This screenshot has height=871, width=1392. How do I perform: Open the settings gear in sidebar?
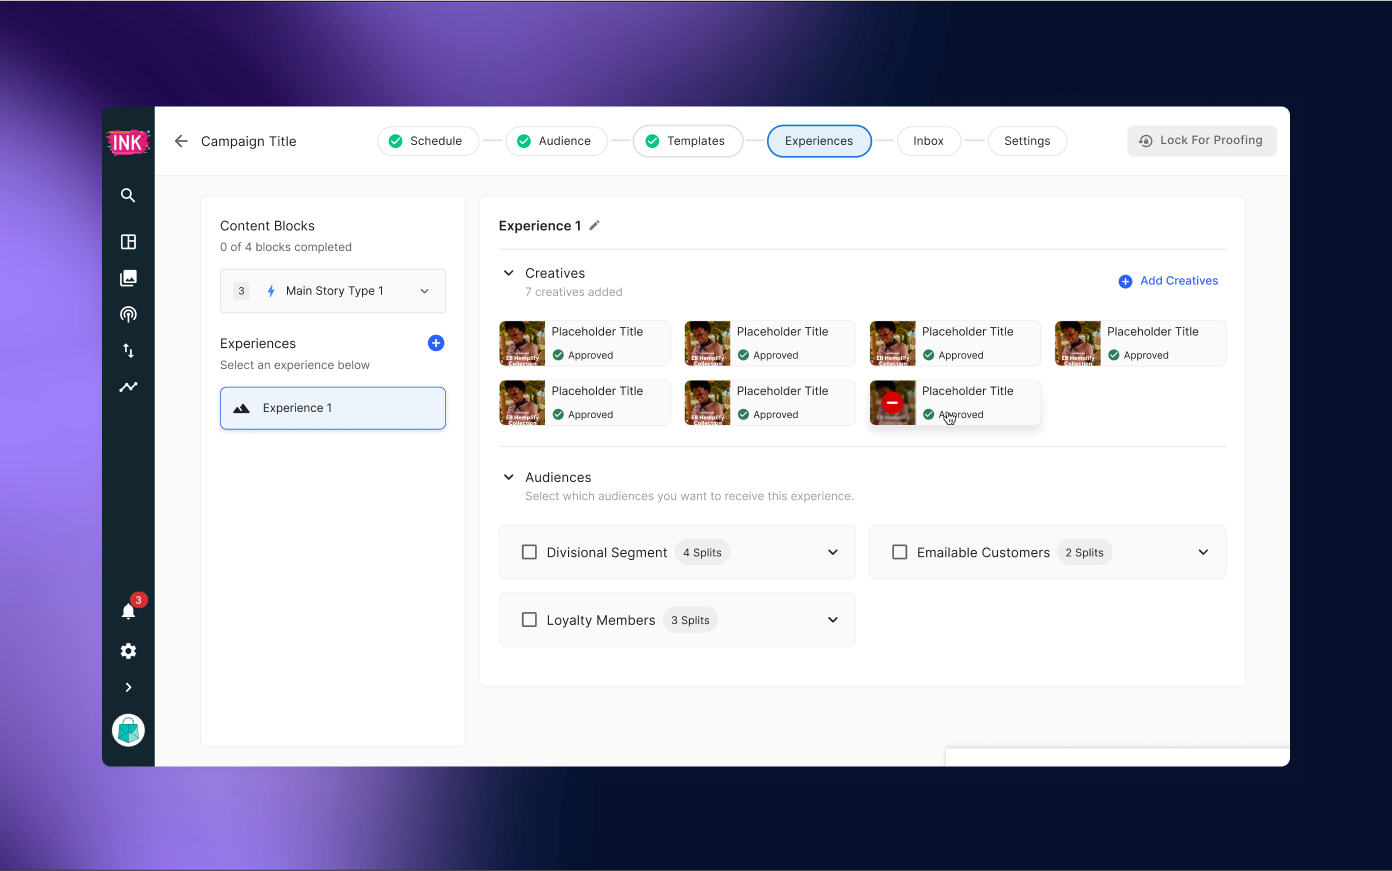[x=128, y=651]
